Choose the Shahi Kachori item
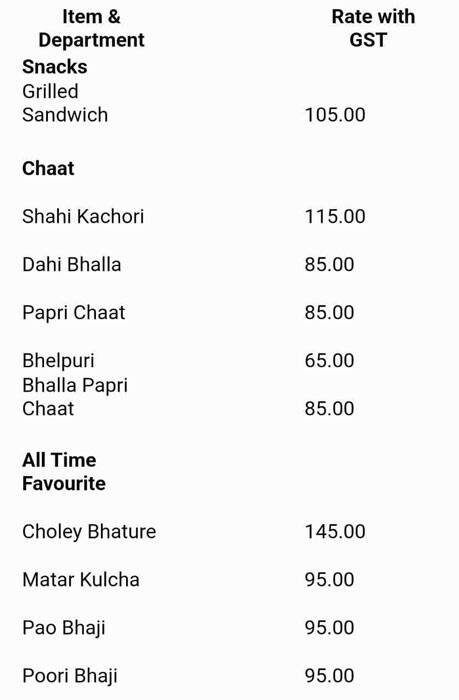This screenshot has height=700, width=459. pyautogui.click(x=83, y=217)
